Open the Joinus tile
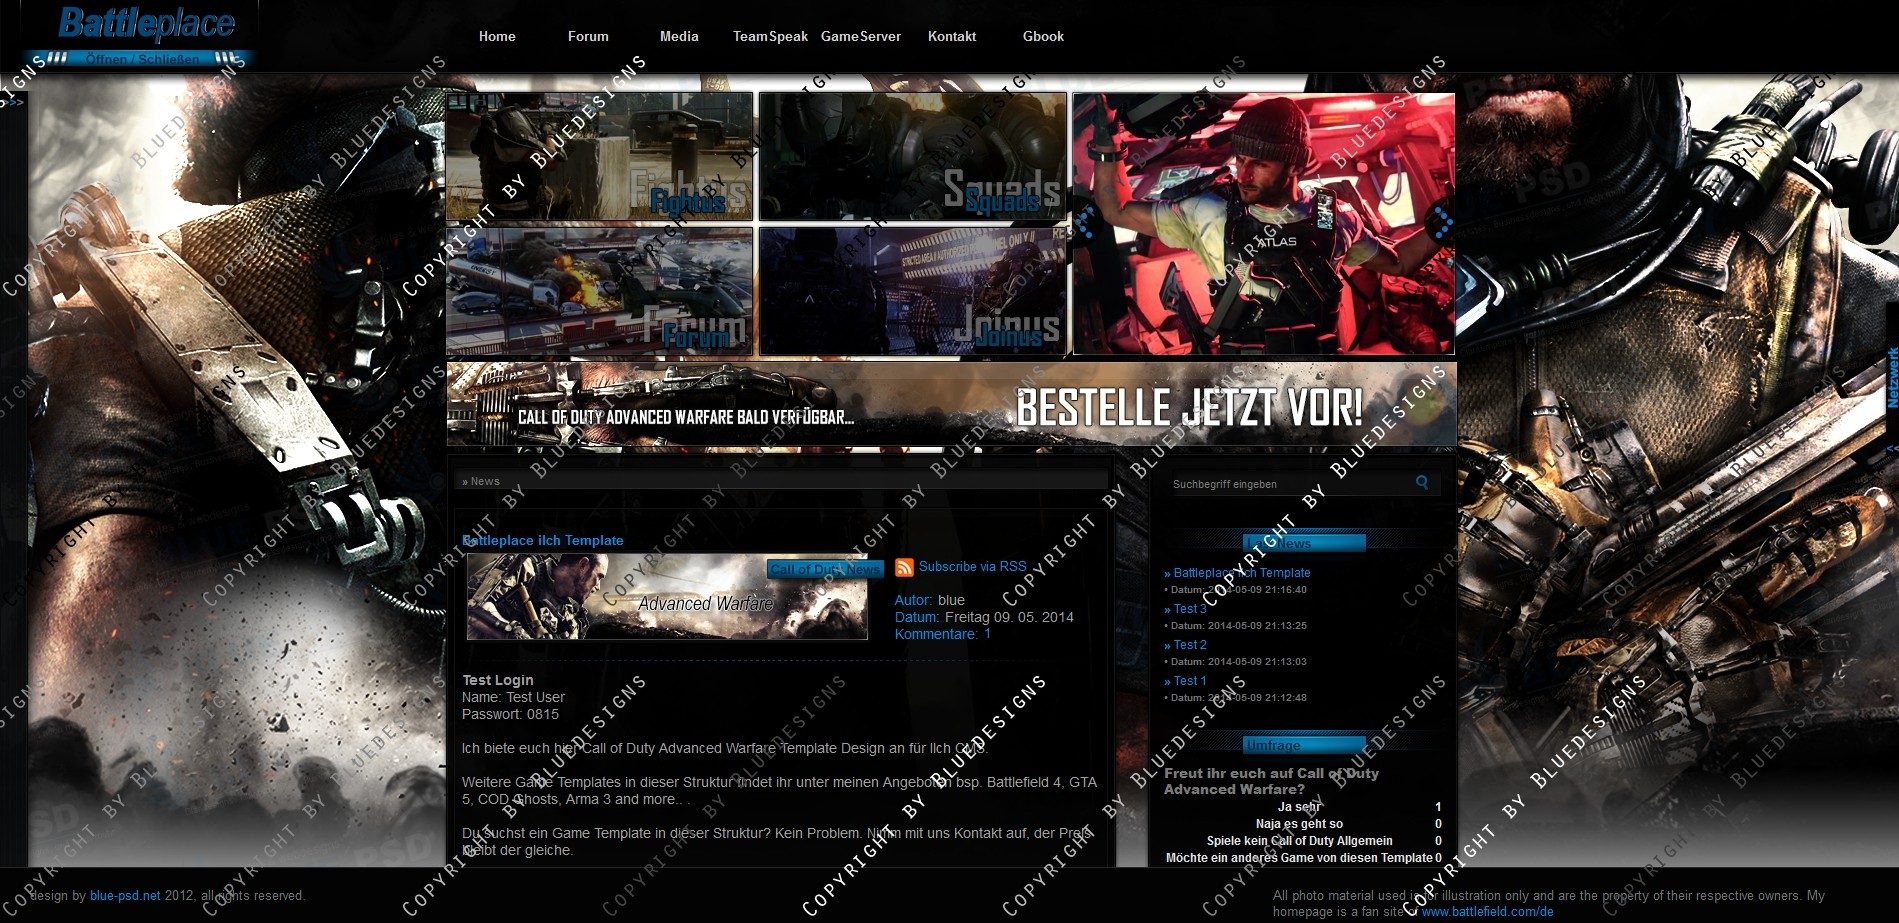This screenshot has width=1899, height=923. (x=912, y=291)
